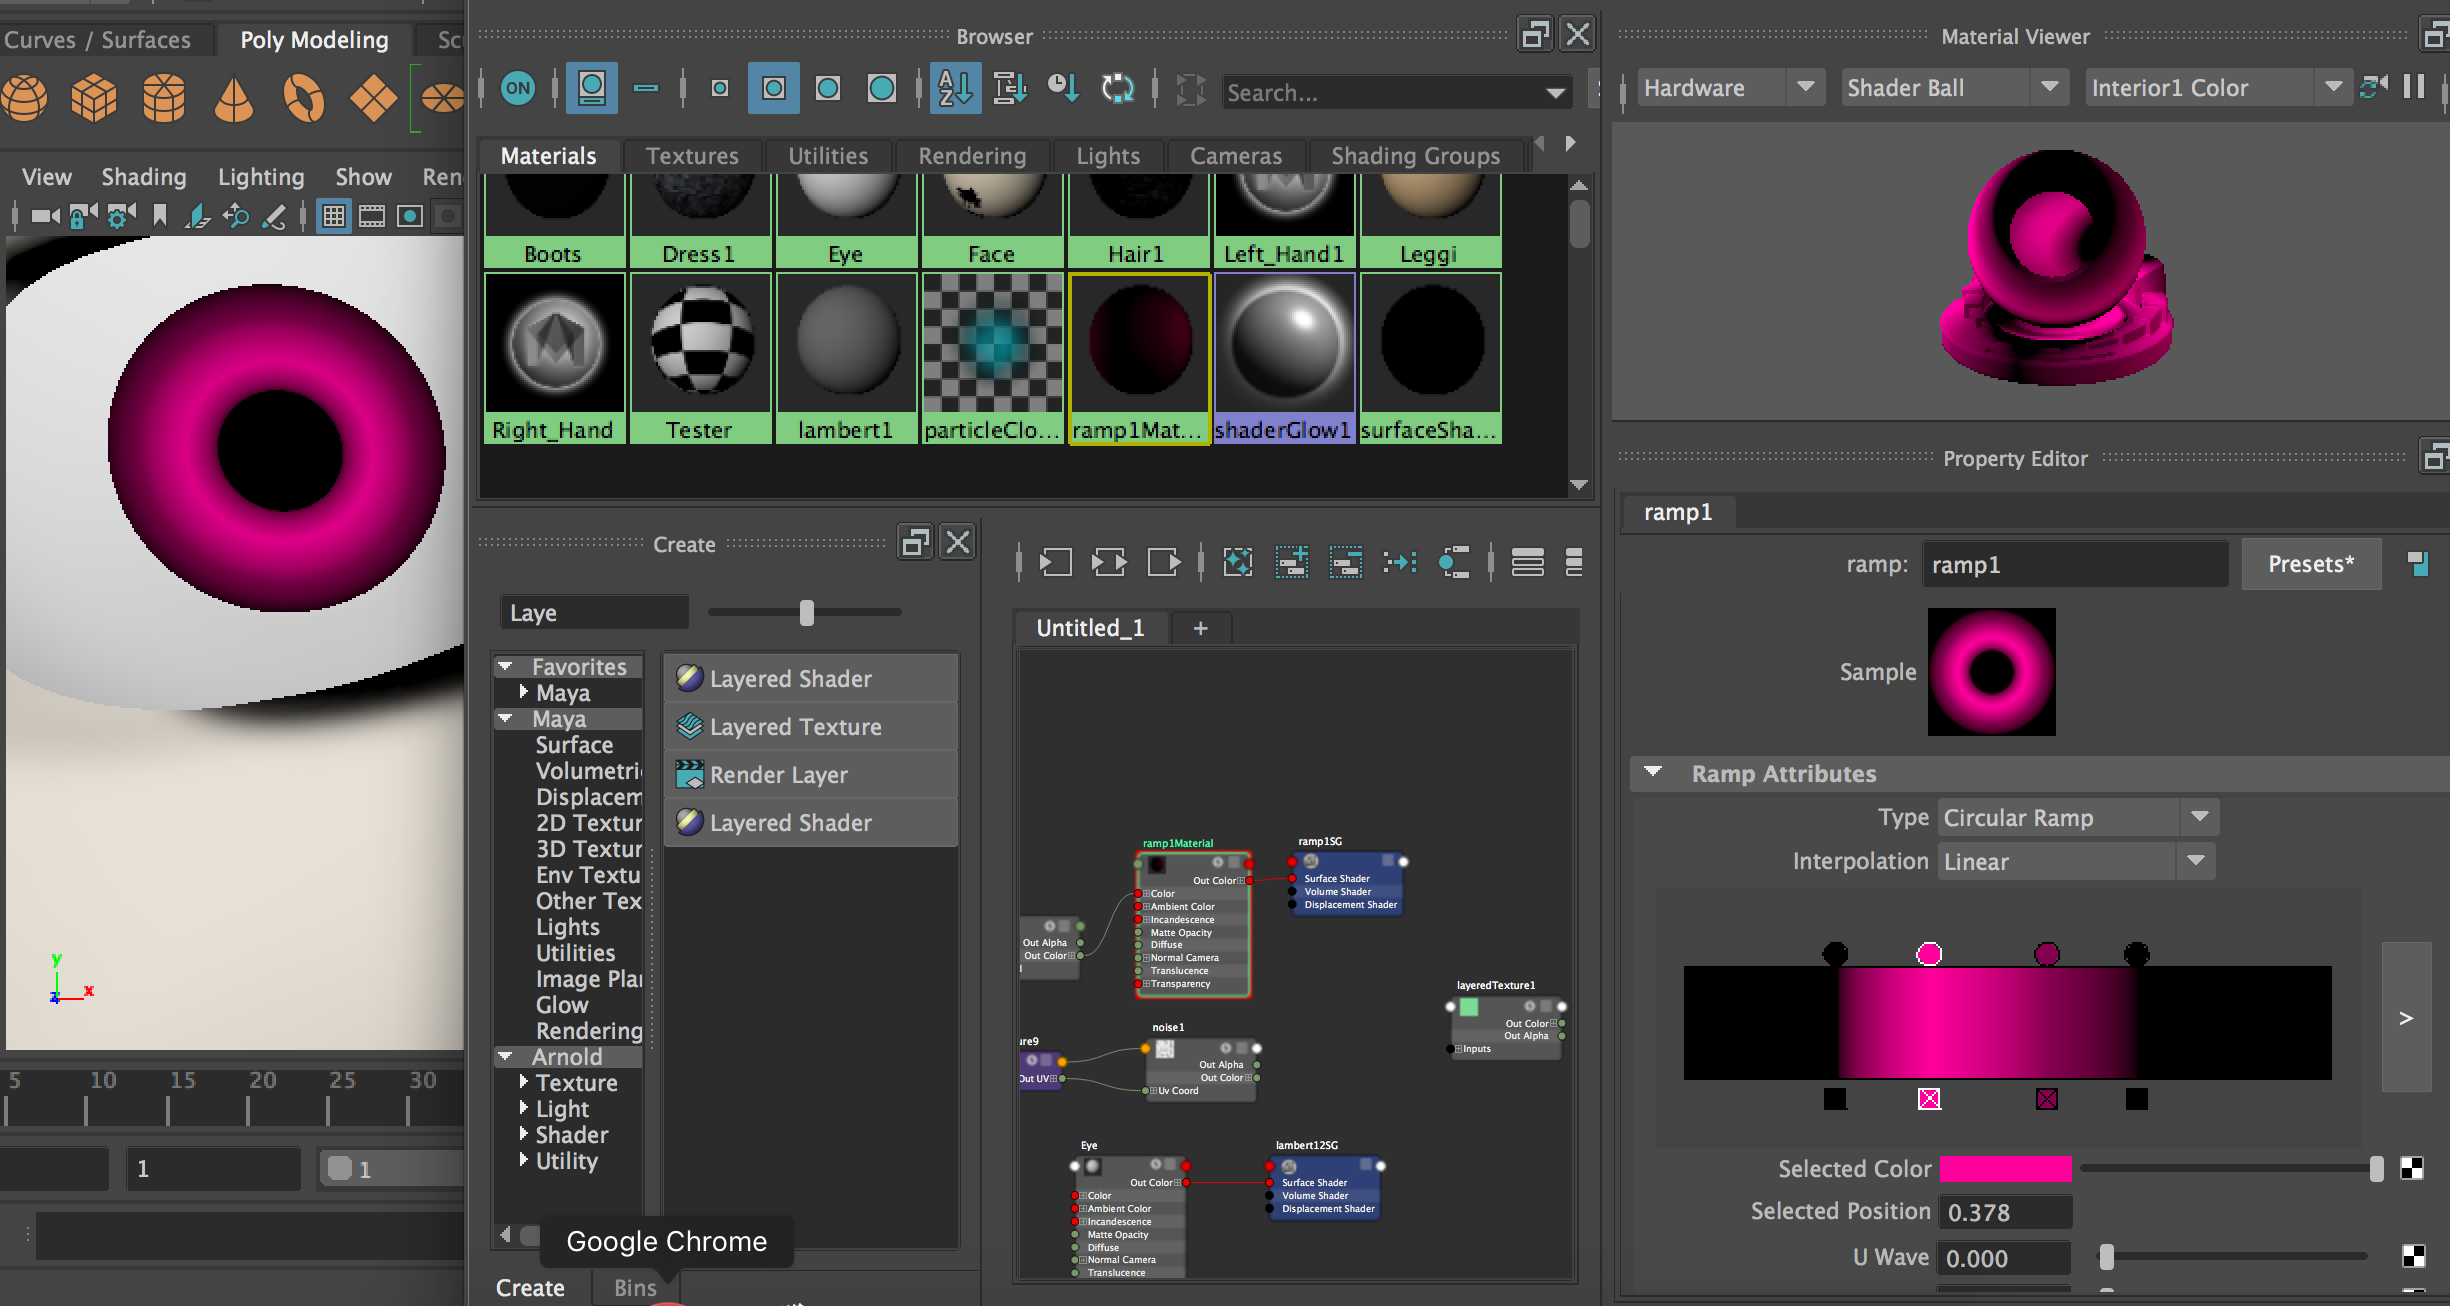Pause the Material Viewer render icon
This screenshot has height=1306, width=2450.
[2414, 87]
